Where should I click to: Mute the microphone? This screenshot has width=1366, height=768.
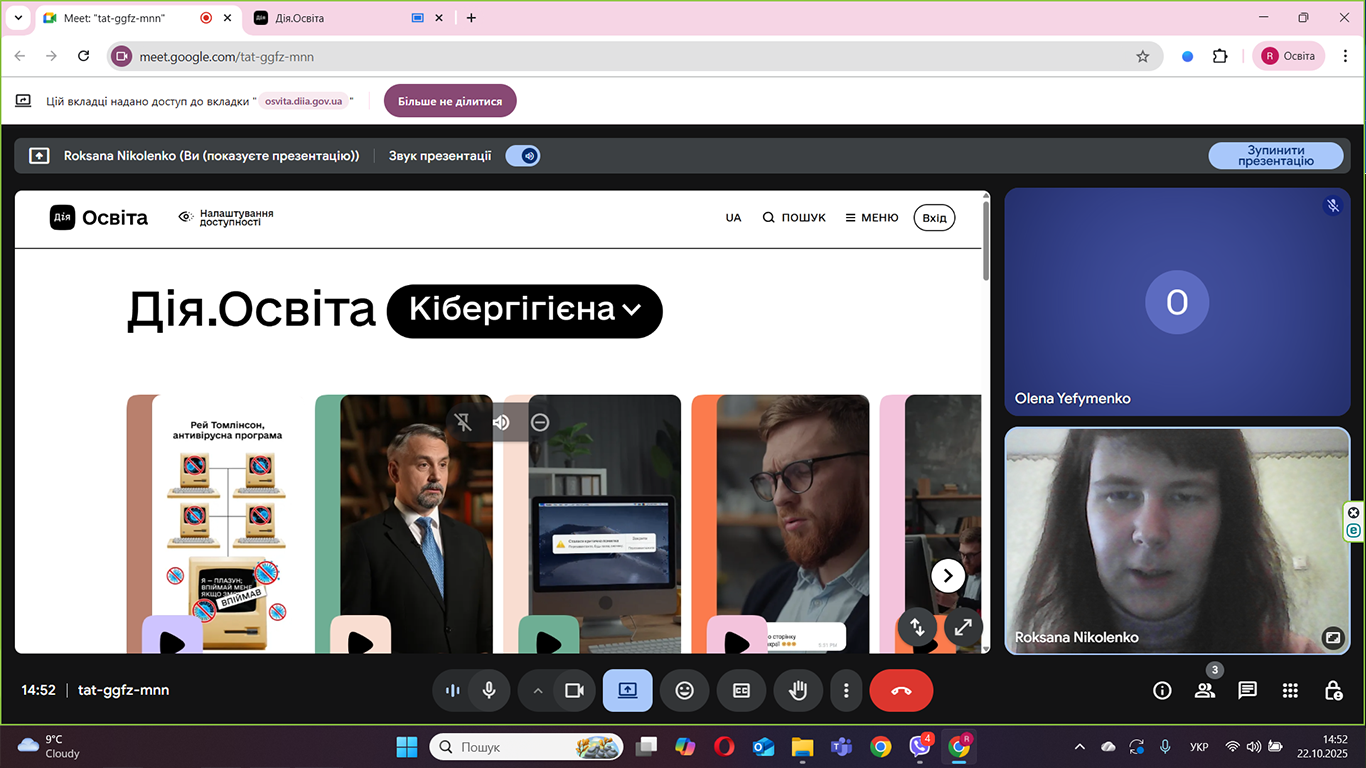point(489,690)
